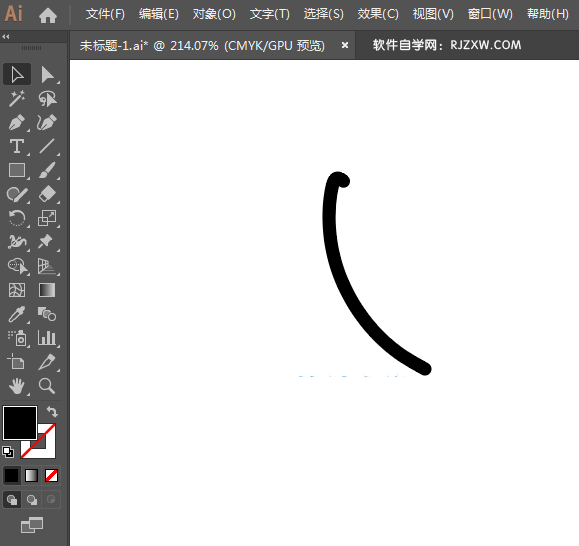Activate the Zoom magnifier tool

[47, 386]
